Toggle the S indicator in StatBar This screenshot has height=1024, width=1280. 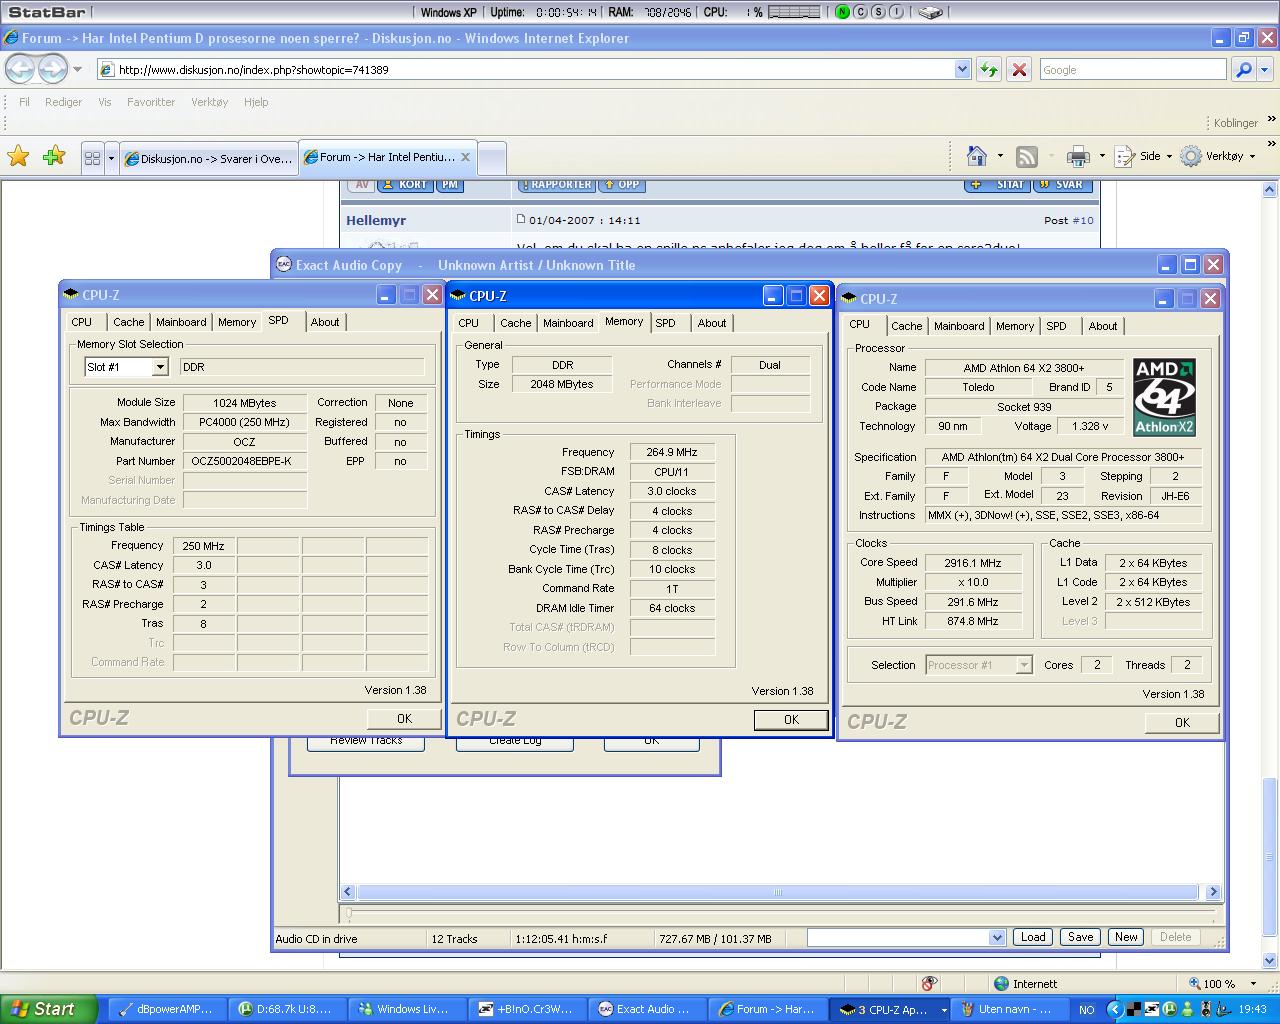coord(879,12)
